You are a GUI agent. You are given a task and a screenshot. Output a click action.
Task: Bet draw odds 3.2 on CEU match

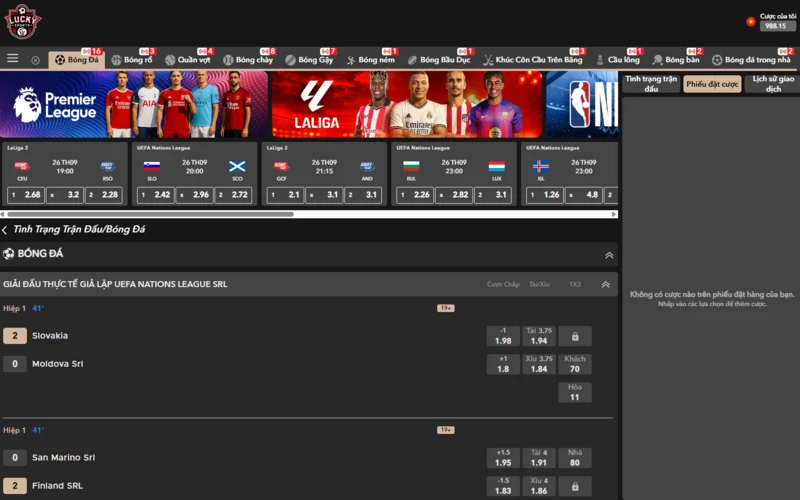click(65, 195)
